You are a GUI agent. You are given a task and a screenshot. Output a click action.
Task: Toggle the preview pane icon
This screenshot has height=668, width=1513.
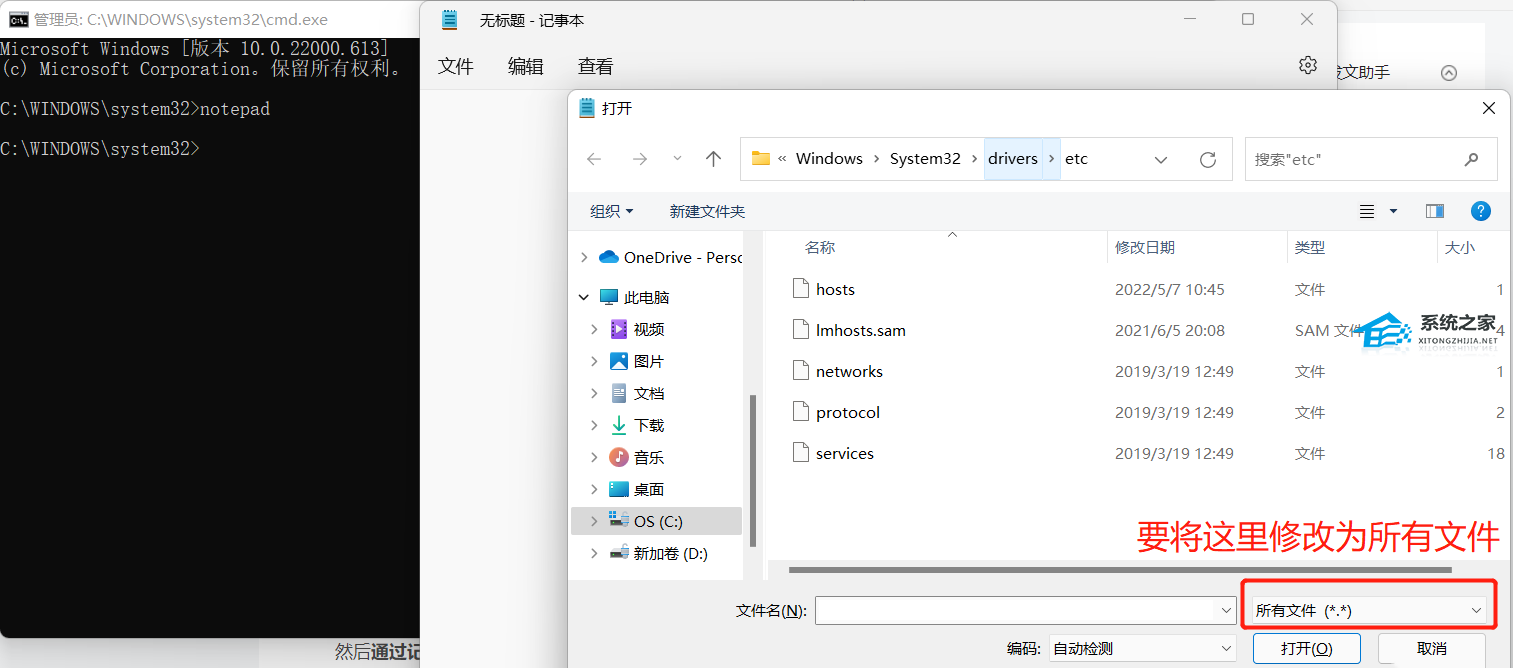1435,211
